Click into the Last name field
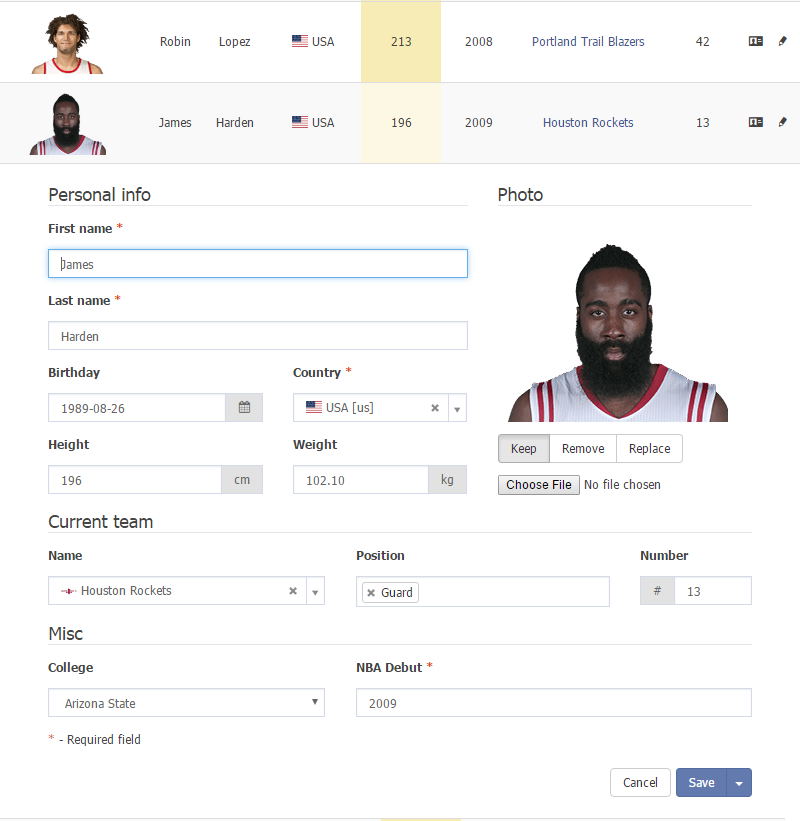Image resolution: width=800 pixels, height=821 pixels. [x=258, y=336]
